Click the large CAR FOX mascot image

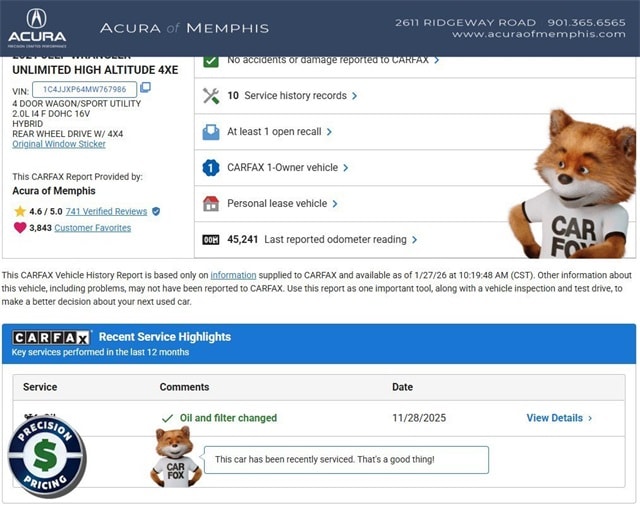pyautogui.click(x=573, y=185)
